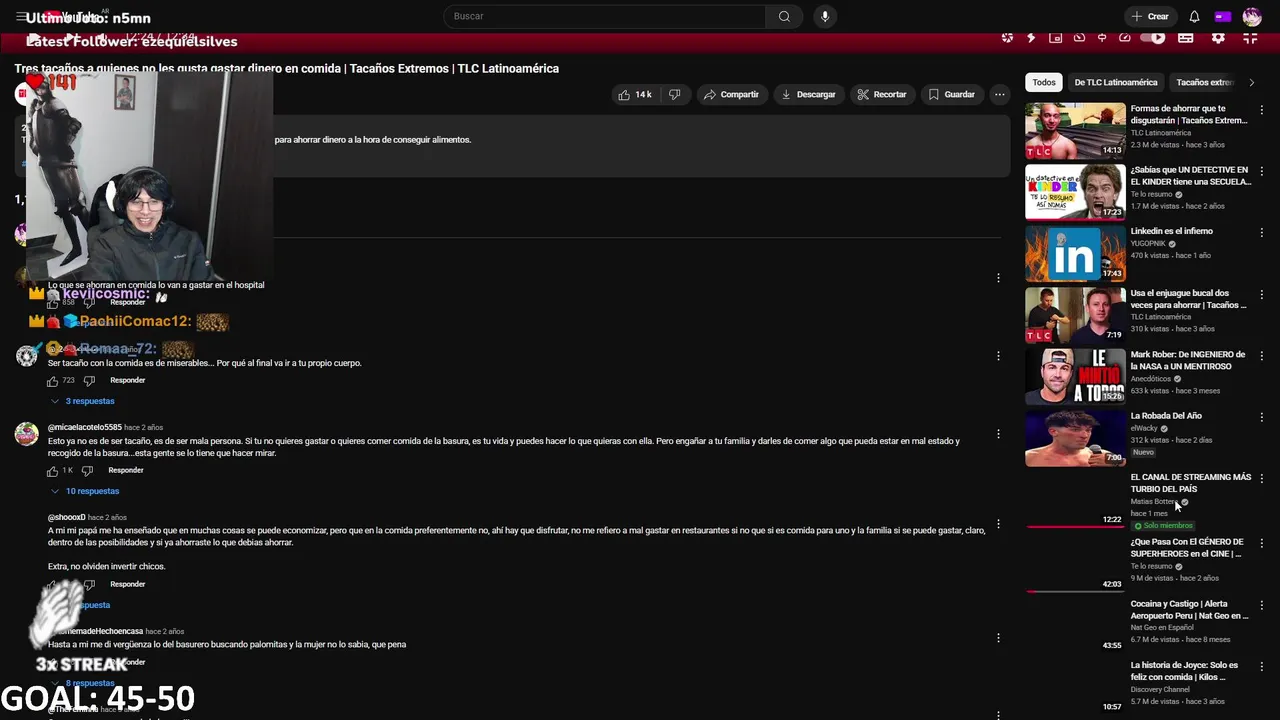Open '¿Que Pasa Con El GÉNERO DE SUPERHEROES' title

tap(1187, 548)
